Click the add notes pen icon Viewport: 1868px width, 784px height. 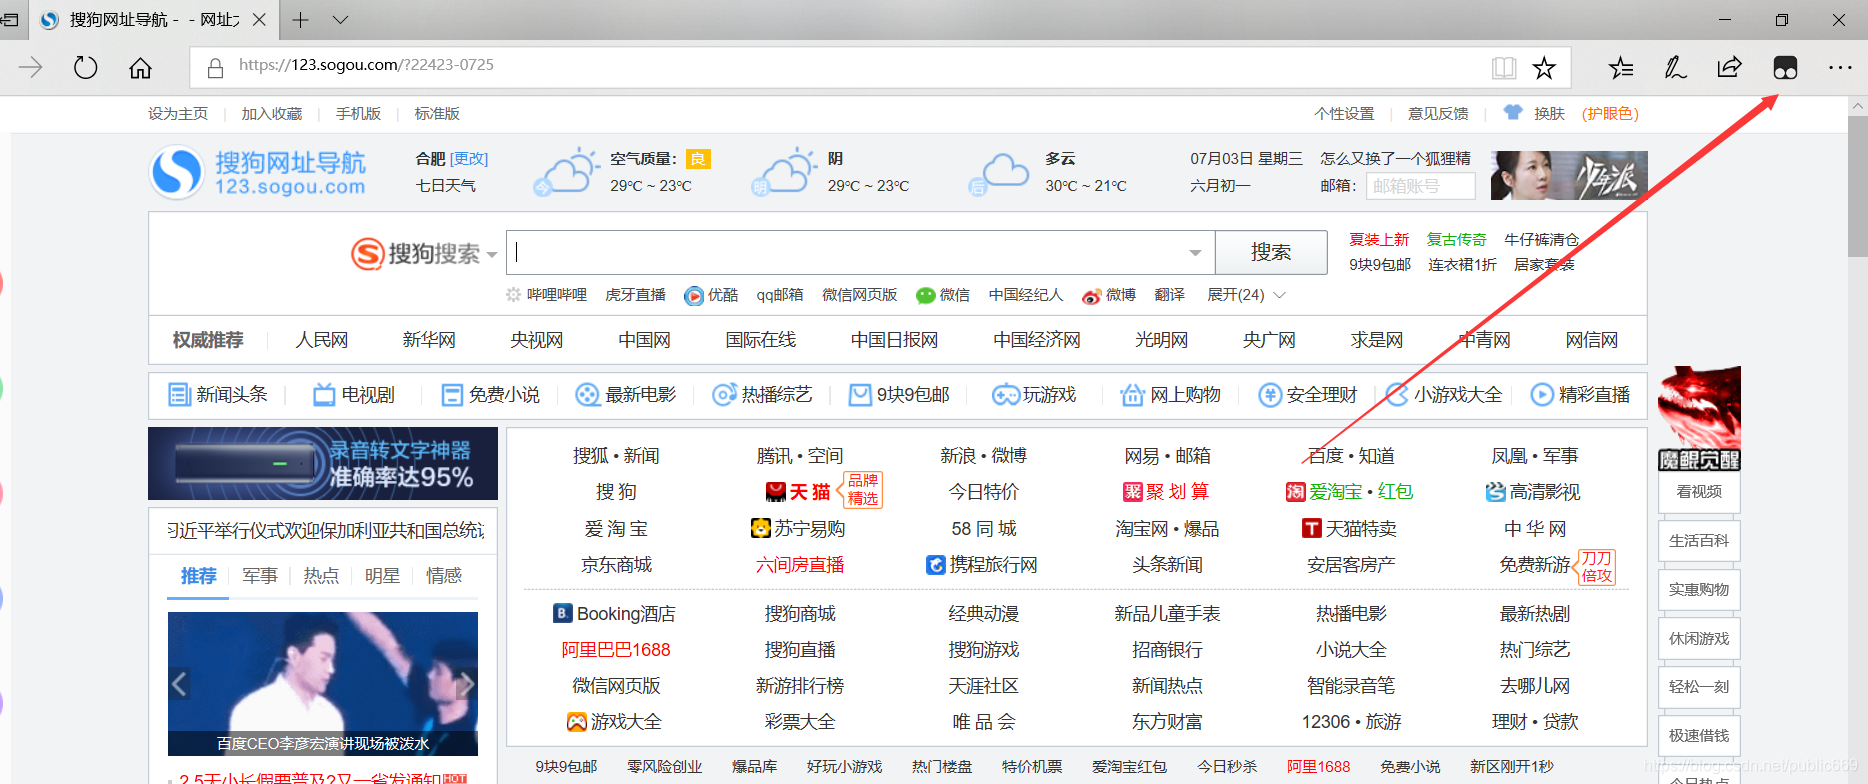click(1675, 68)
